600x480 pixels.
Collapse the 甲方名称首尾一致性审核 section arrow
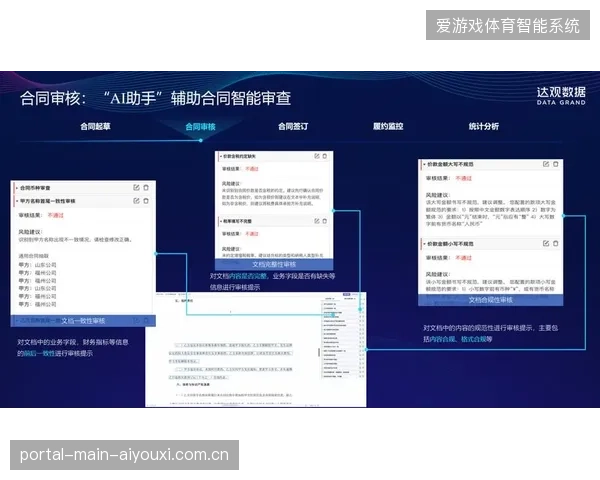click(x=17, y=201)
